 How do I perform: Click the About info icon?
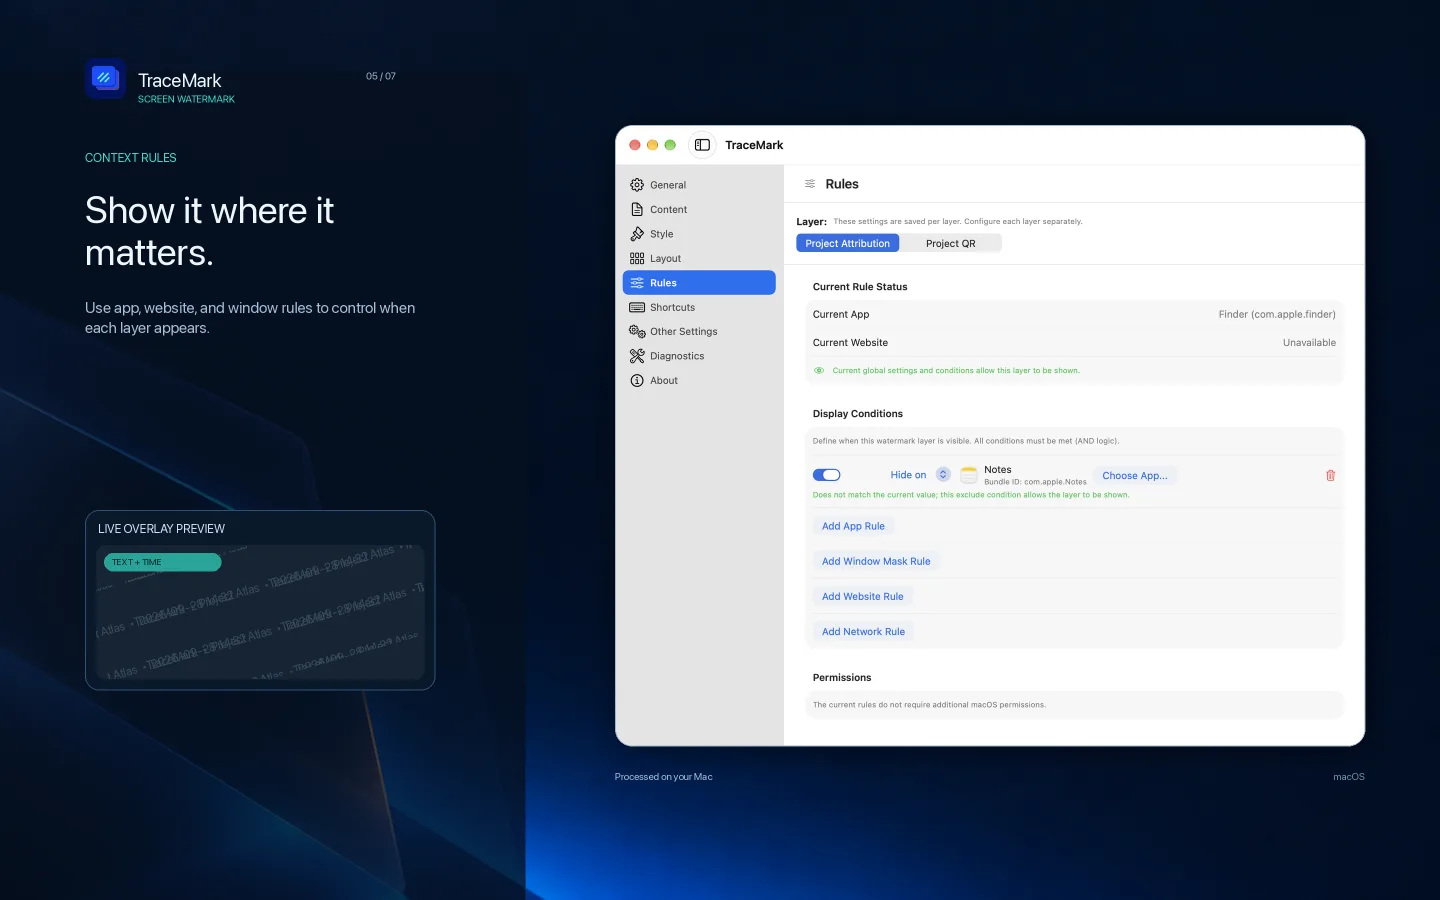click(x=637, y=380)
